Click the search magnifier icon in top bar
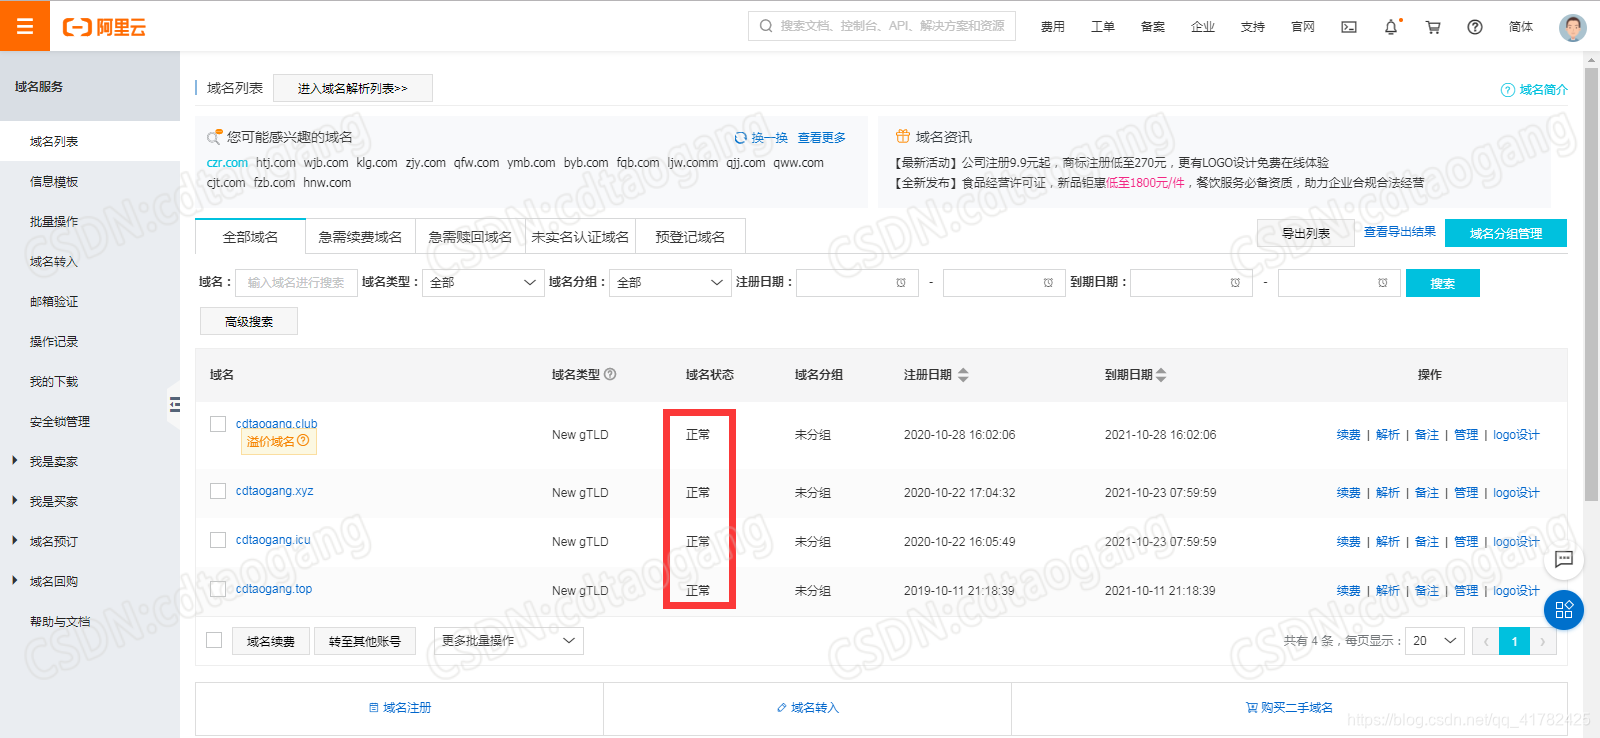The width and height of the screenshot is (1600, 738). tap(766, 26)
